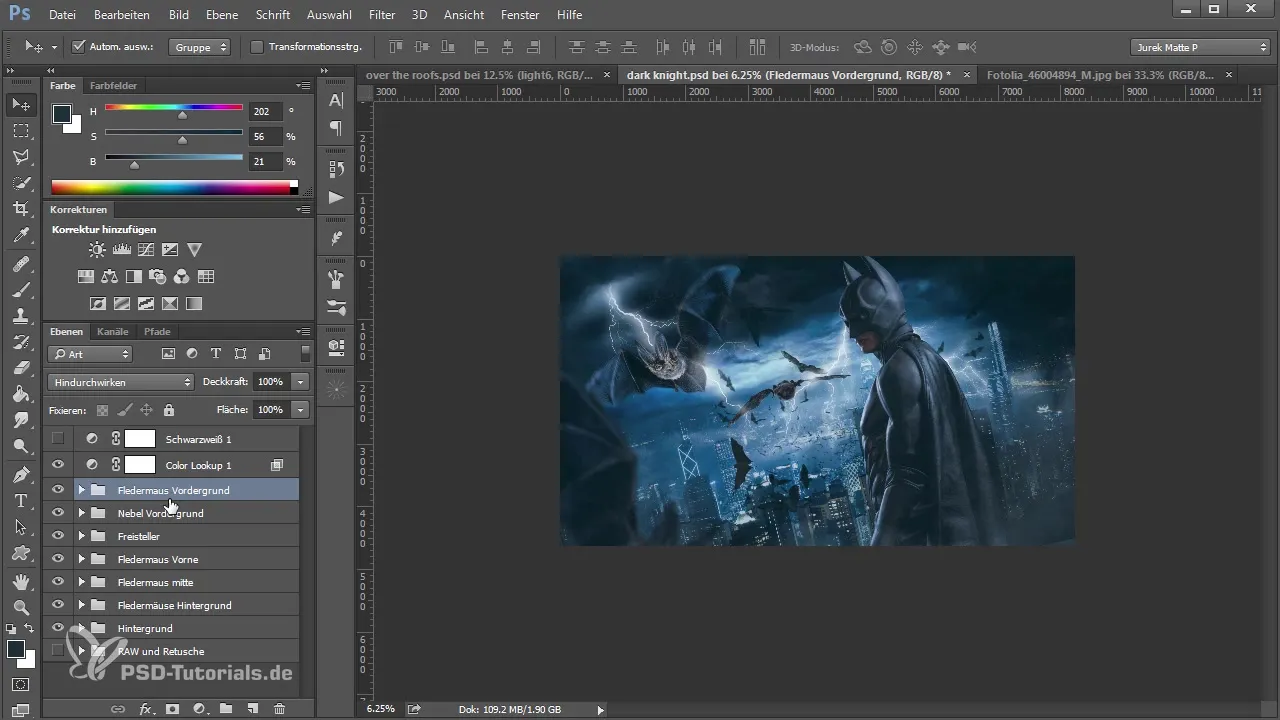
Task: Show the Schwarzweiß 1 layer
Action: point(58,439)
